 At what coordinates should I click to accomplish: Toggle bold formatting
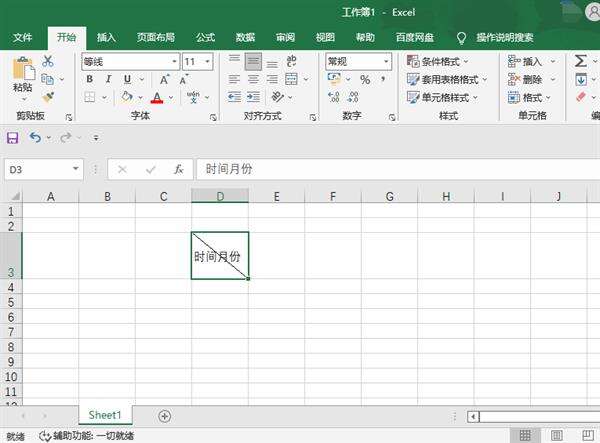(90, 79)
